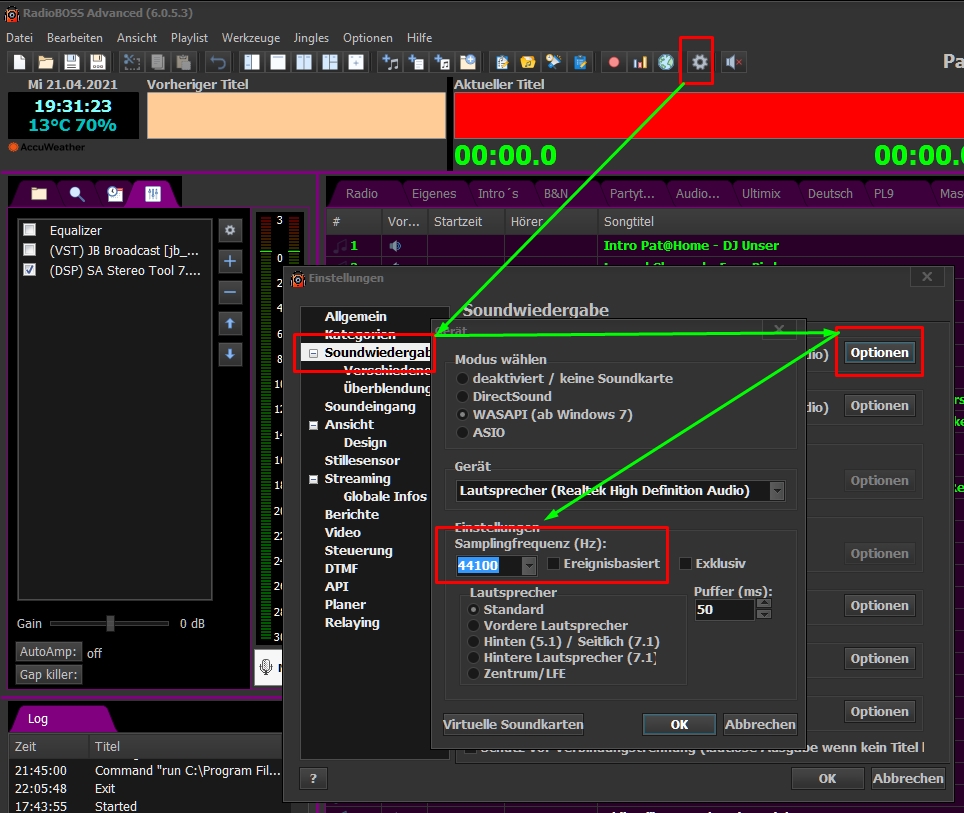Screen dimensions: 964x813
Task: Click Abbrechen in the Gerät dialog
Action: coord(761,724)
